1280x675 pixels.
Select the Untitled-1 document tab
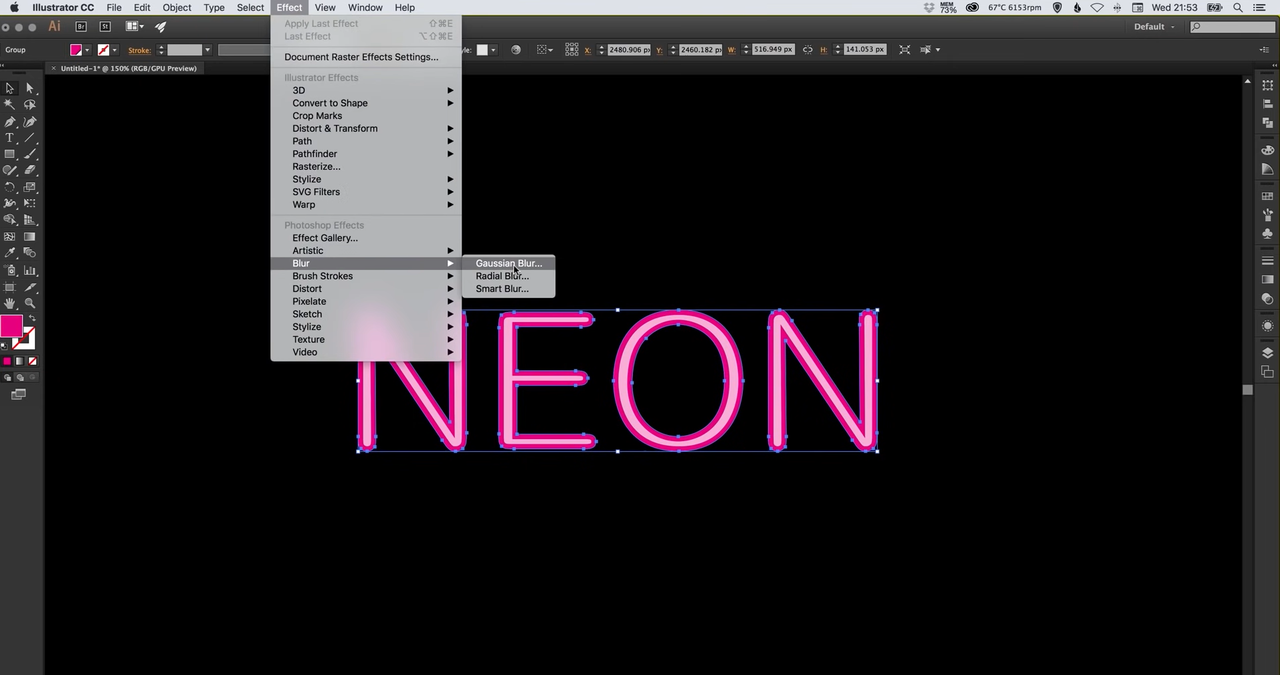pos(128,69)
